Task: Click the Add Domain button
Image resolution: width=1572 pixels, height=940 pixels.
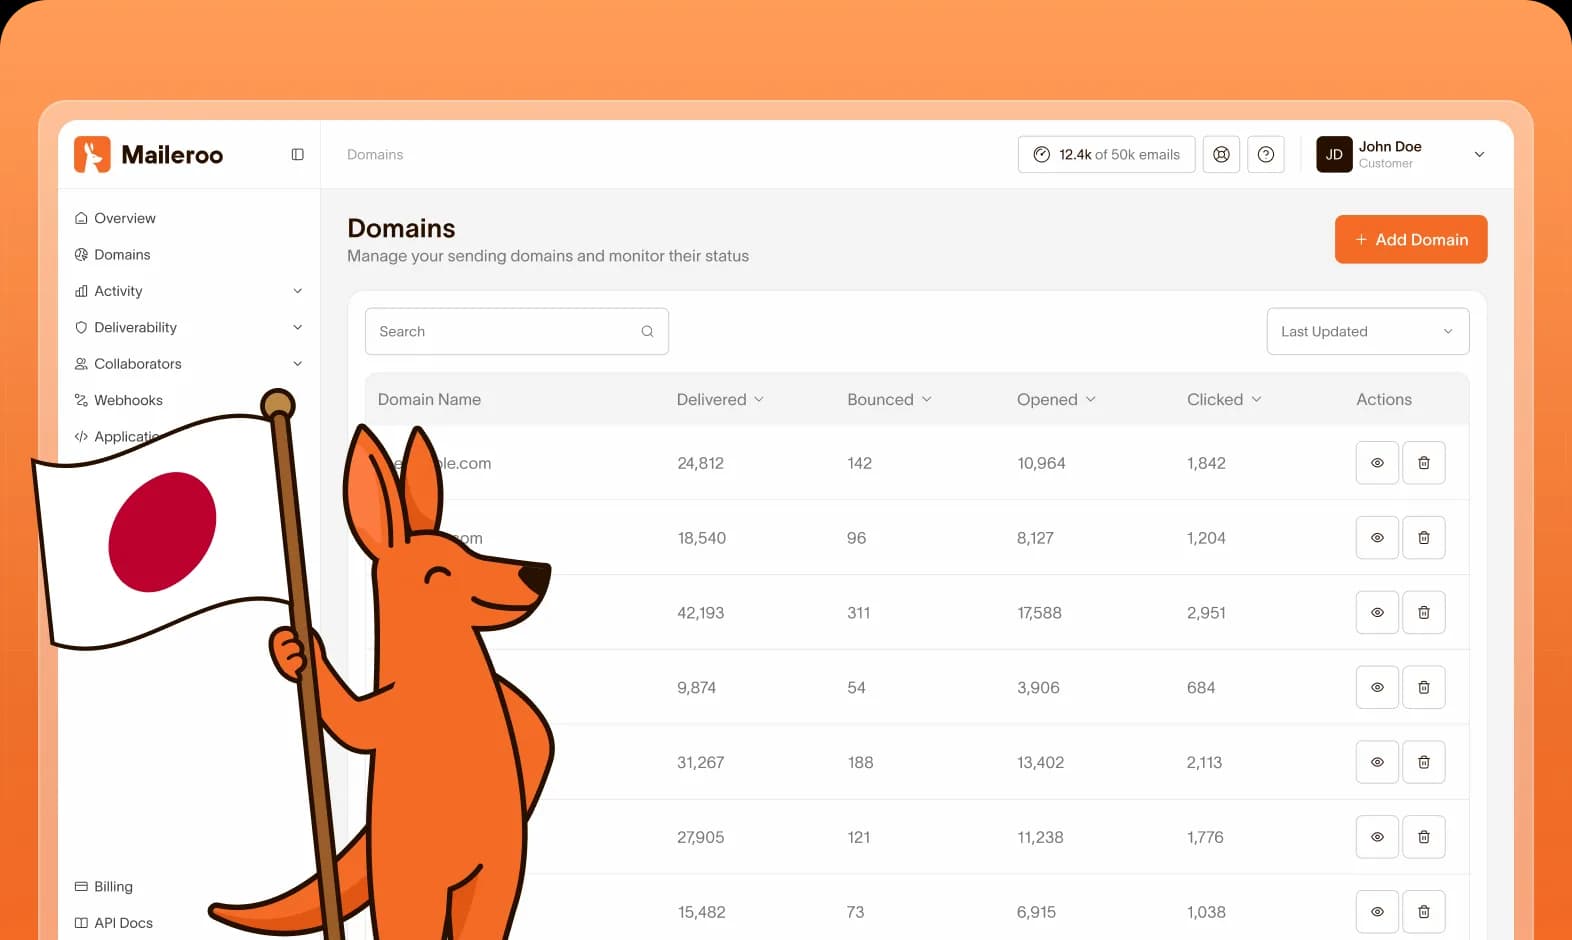Action: (x=1411, y=240)
